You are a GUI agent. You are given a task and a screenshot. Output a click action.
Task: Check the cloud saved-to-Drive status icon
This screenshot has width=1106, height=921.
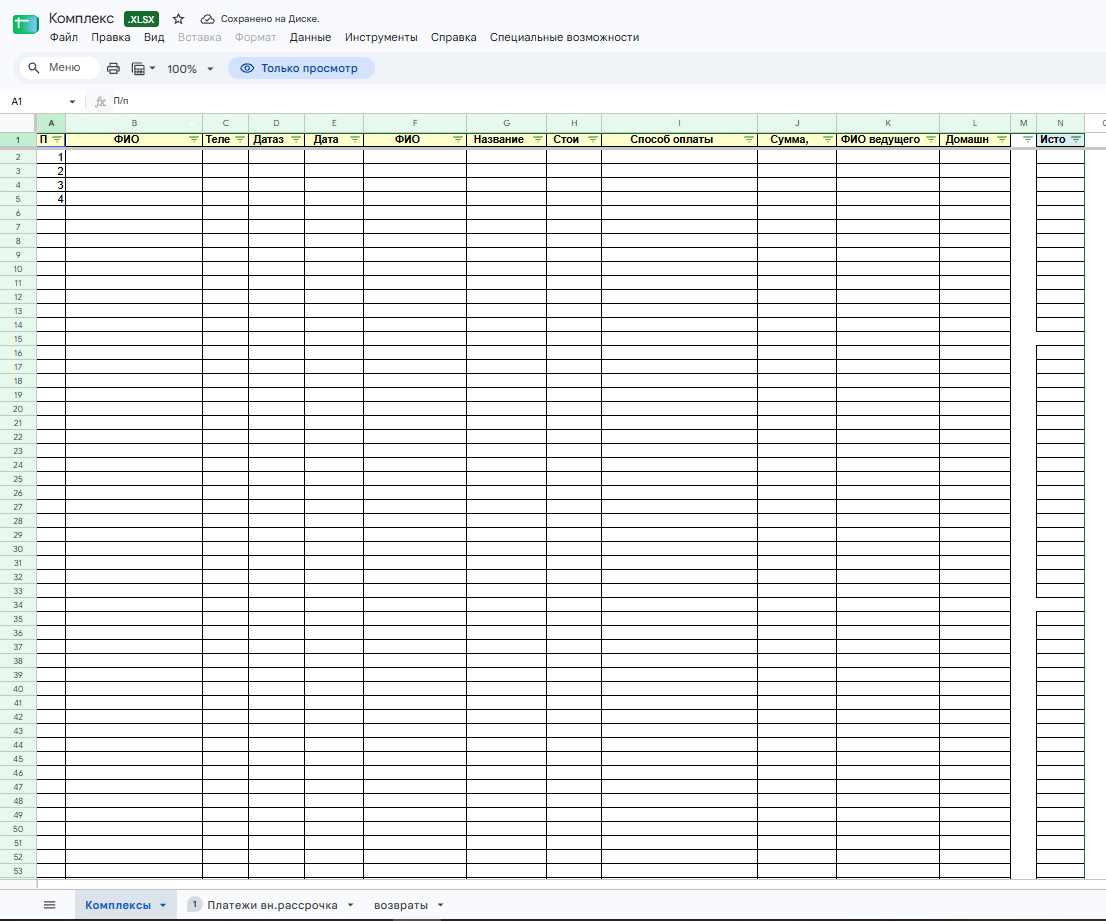pos(207,19)
